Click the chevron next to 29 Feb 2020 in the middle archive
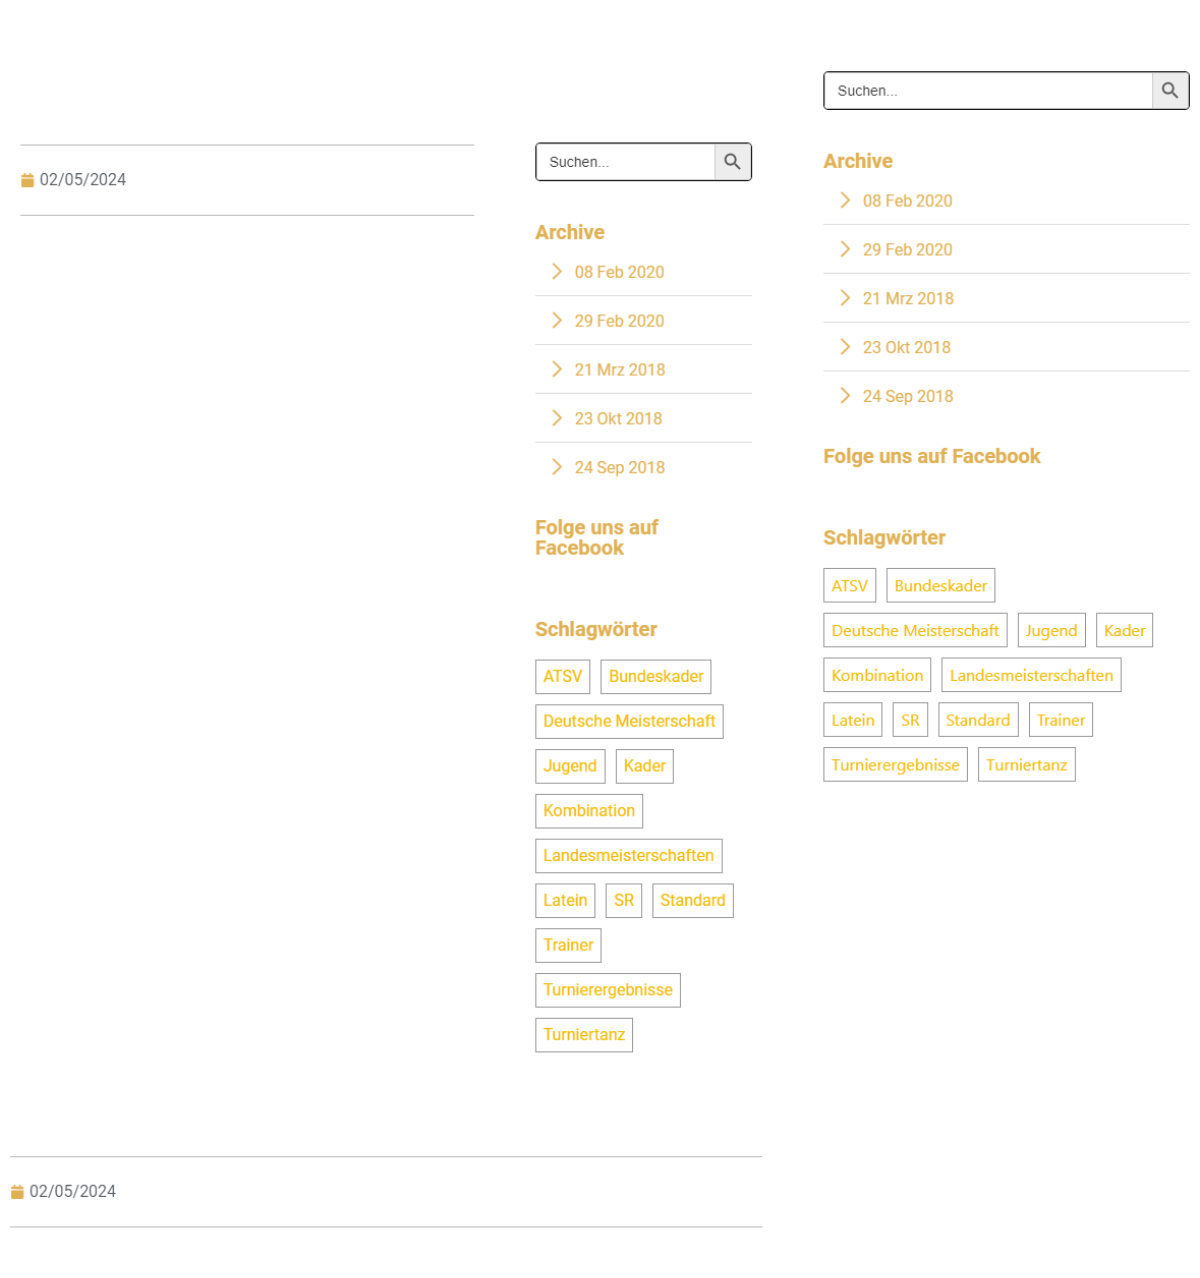The width and height of the screenshot is (1200, 1278). (557, 320)
